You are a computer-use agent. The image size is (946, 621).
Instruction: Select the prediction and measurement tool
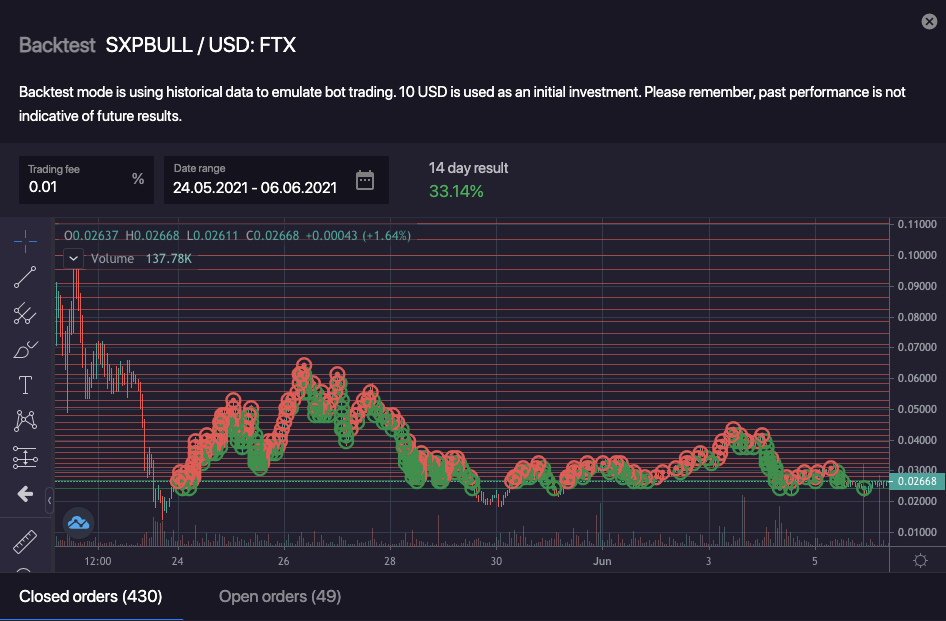click(25, 458)
